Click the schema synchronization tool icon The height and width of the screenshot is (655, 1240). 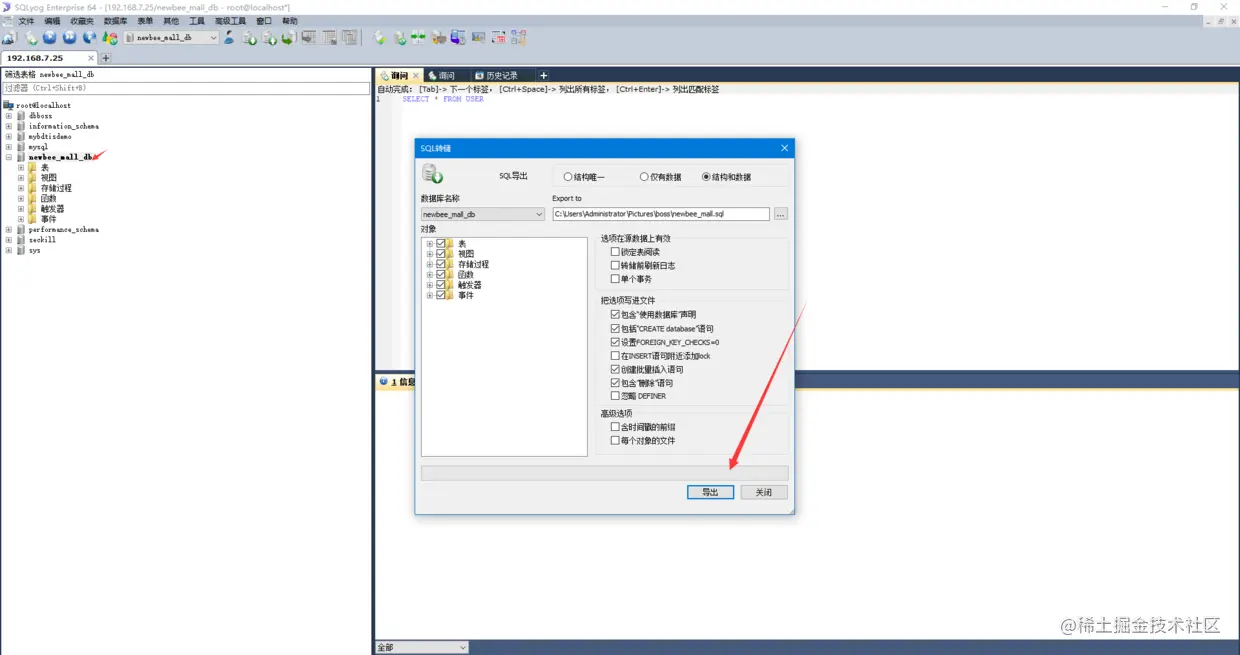399,38
